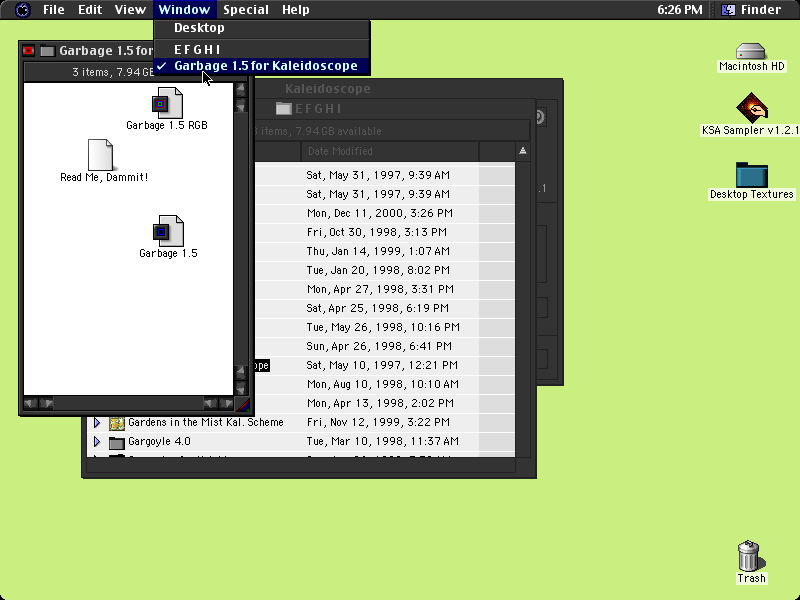This screenshot has width=800, height=600.
Task: Click the date Sat, Apr 25, 1998, 6:19 PM
Action: pyautogui.click(x=378, y=308)
